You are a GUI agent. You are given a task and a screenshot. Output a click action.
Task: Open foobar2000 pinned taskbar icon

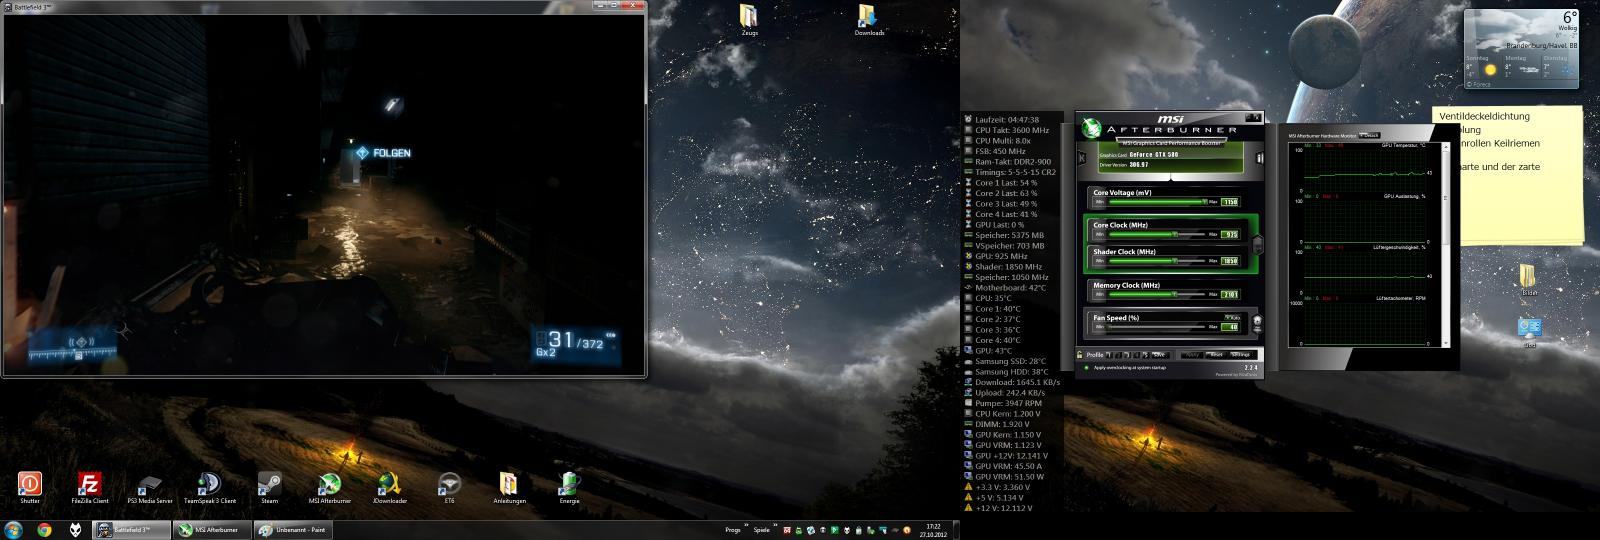(76, 529)
